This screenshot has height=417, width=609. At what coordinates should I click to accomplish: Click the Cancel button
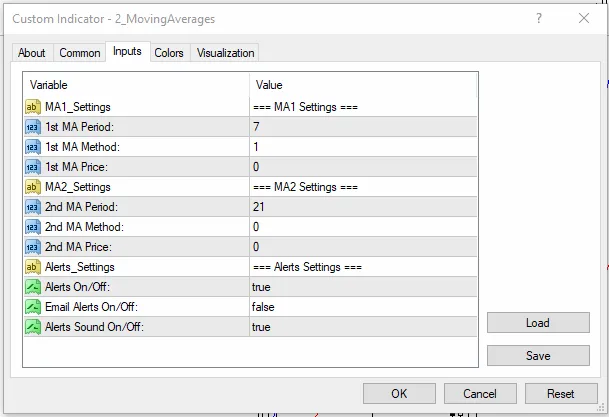480,394
